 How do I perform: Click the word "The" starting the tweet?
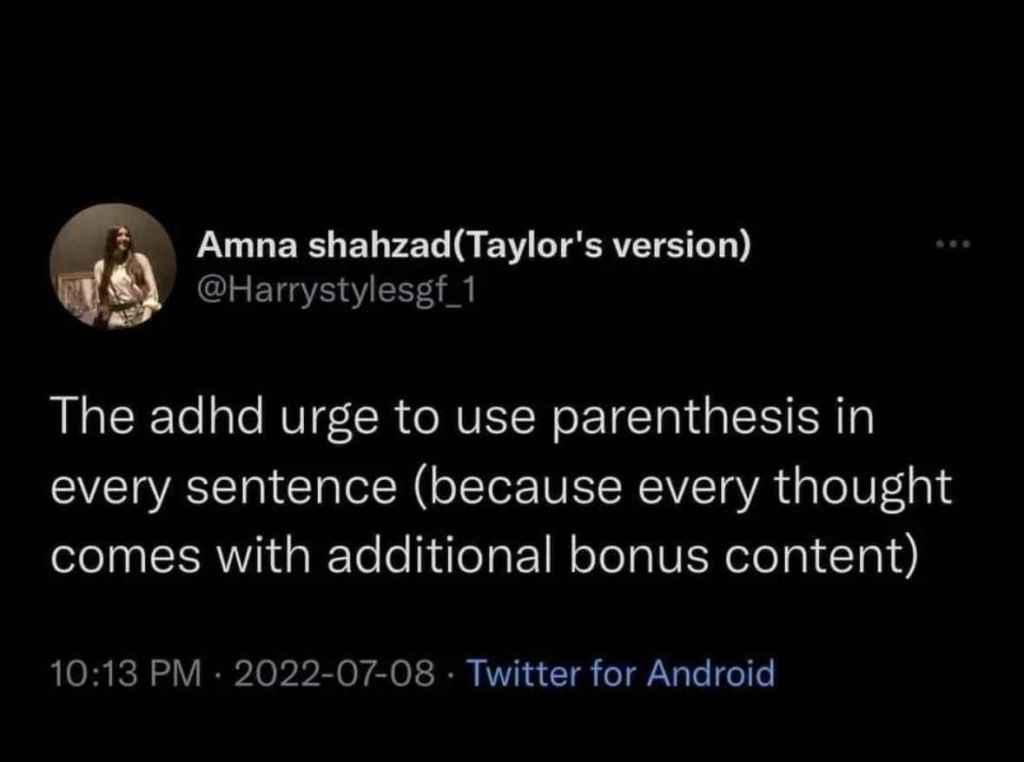click(86, 417)
